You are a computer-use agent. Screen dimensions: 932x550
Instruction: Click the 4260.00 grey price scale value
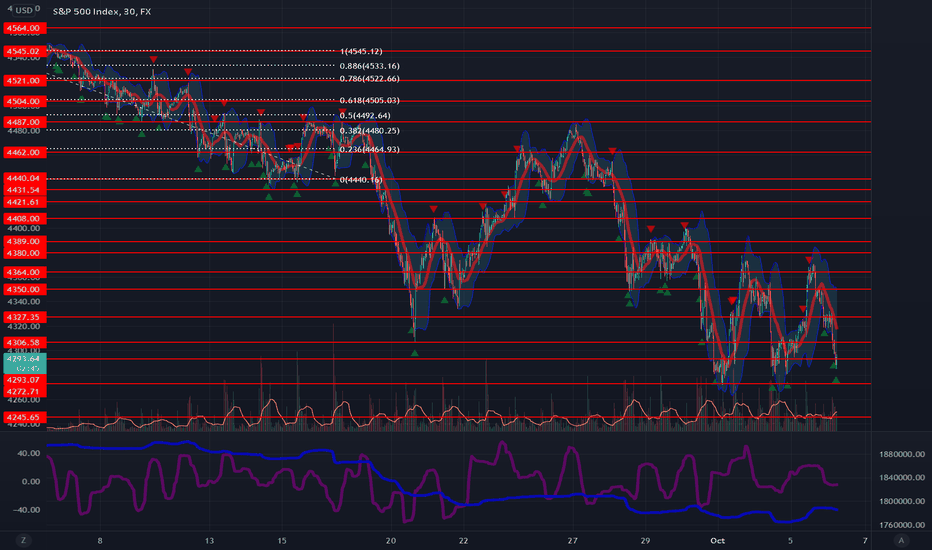tap(24, 400)
